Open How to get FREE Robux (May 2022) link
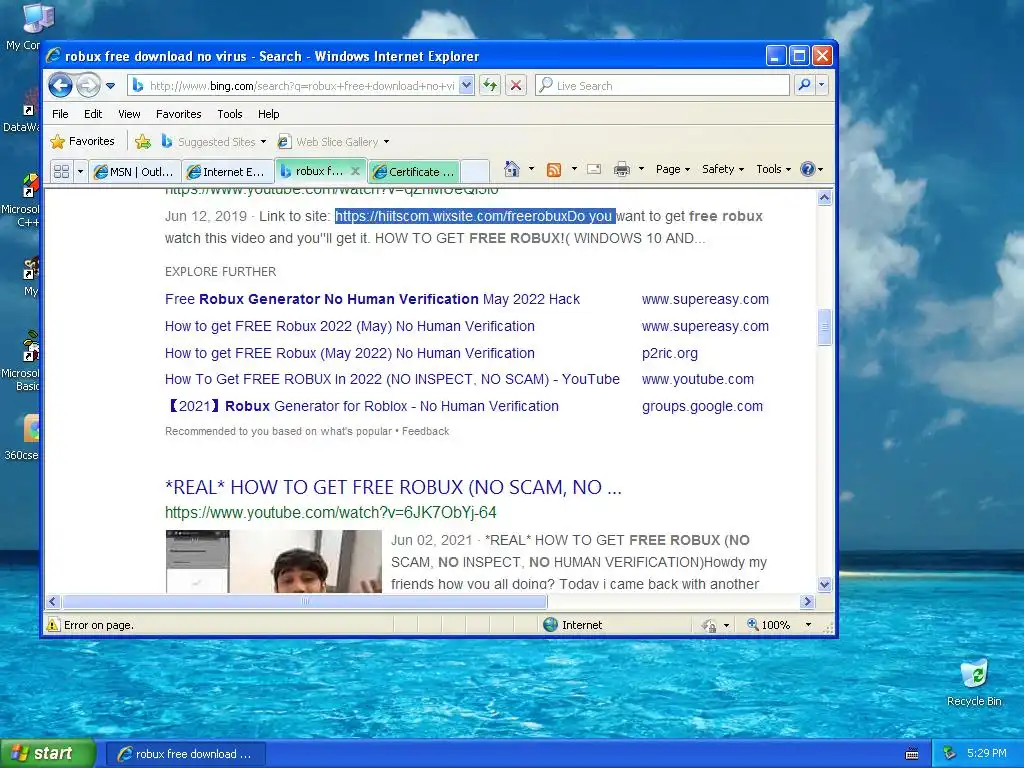This screenshot has width=1024, height=768. click(349, 353)
